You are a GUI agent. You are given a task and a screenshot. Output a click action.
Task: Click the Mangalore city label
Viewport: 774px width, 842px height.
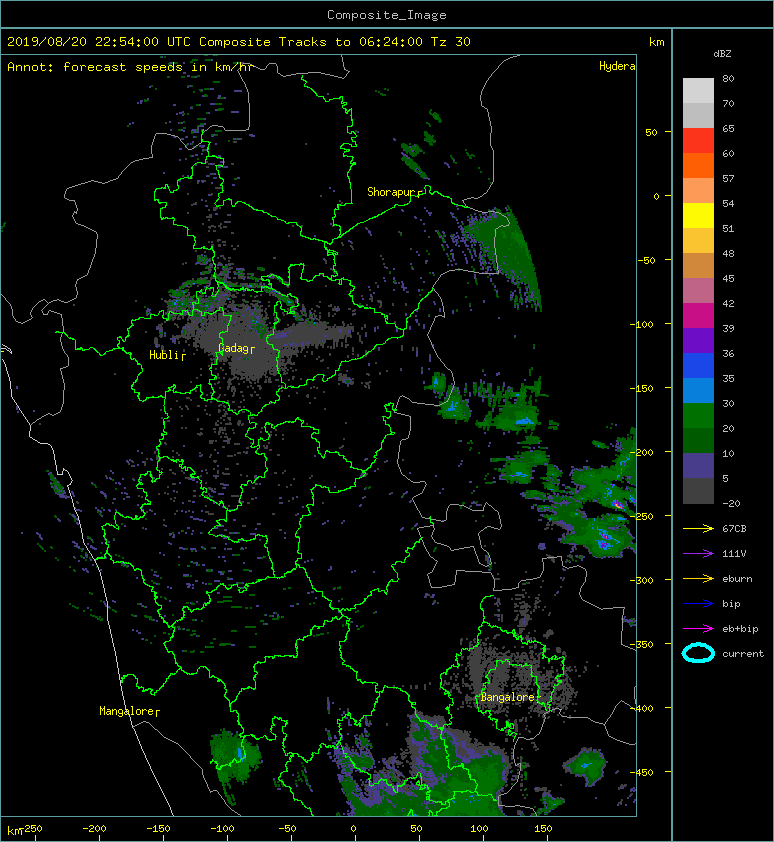click(127, 711)
